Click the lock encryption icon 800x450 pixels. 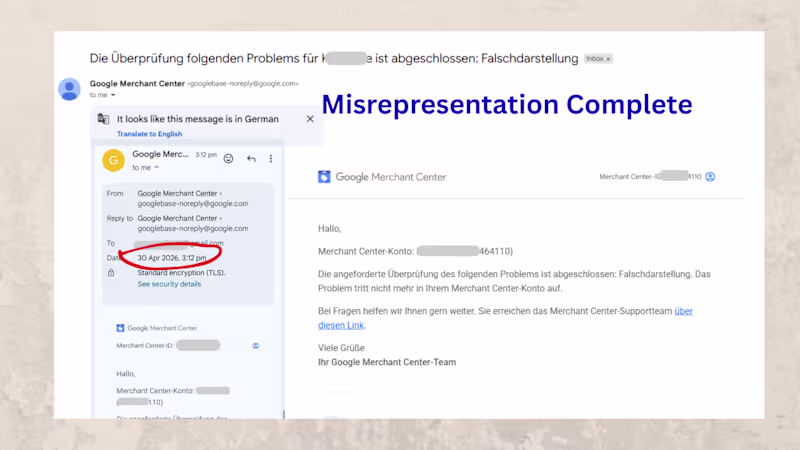[x=111, y=273]
